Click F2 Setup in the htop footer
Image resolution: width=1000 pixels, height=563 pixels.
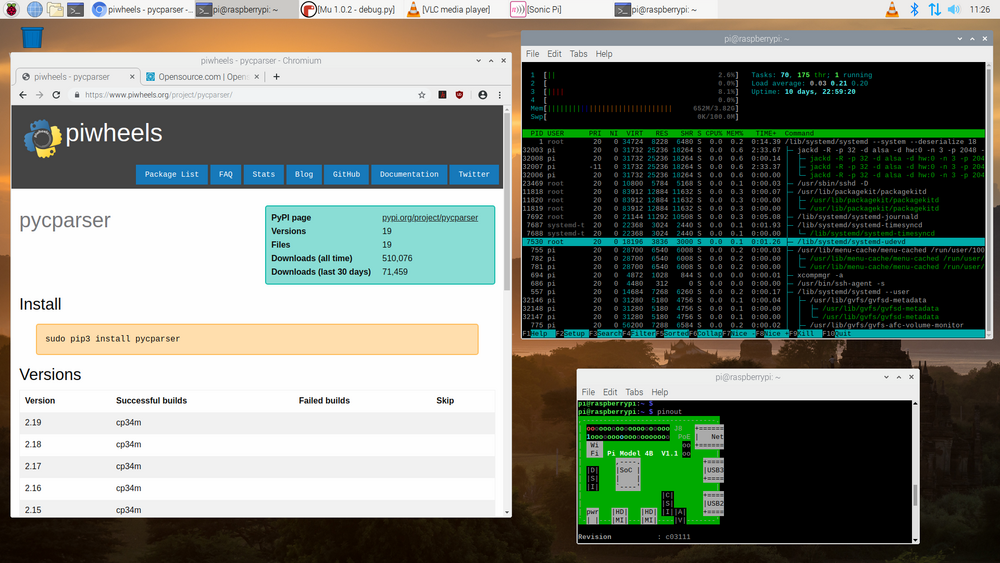click(x=570, y=333)
